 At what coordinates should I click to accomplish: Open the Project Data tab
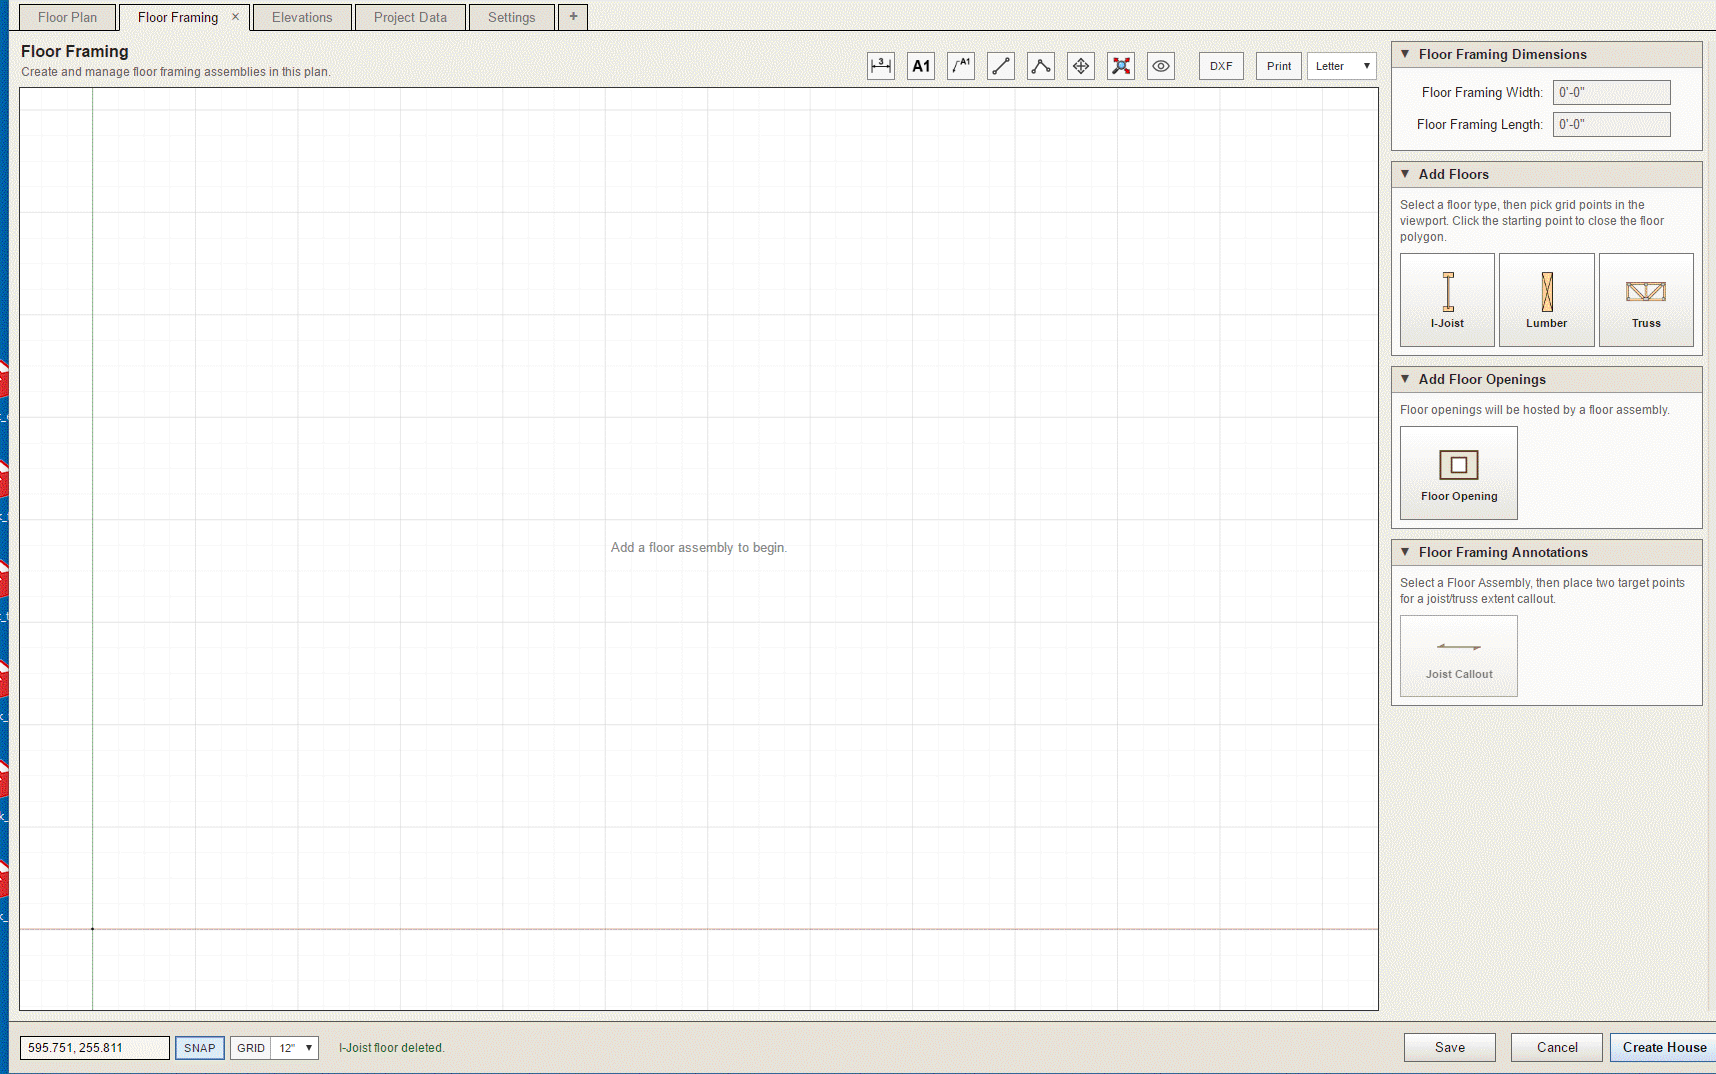pyautogui.click(x=410, y=17)
